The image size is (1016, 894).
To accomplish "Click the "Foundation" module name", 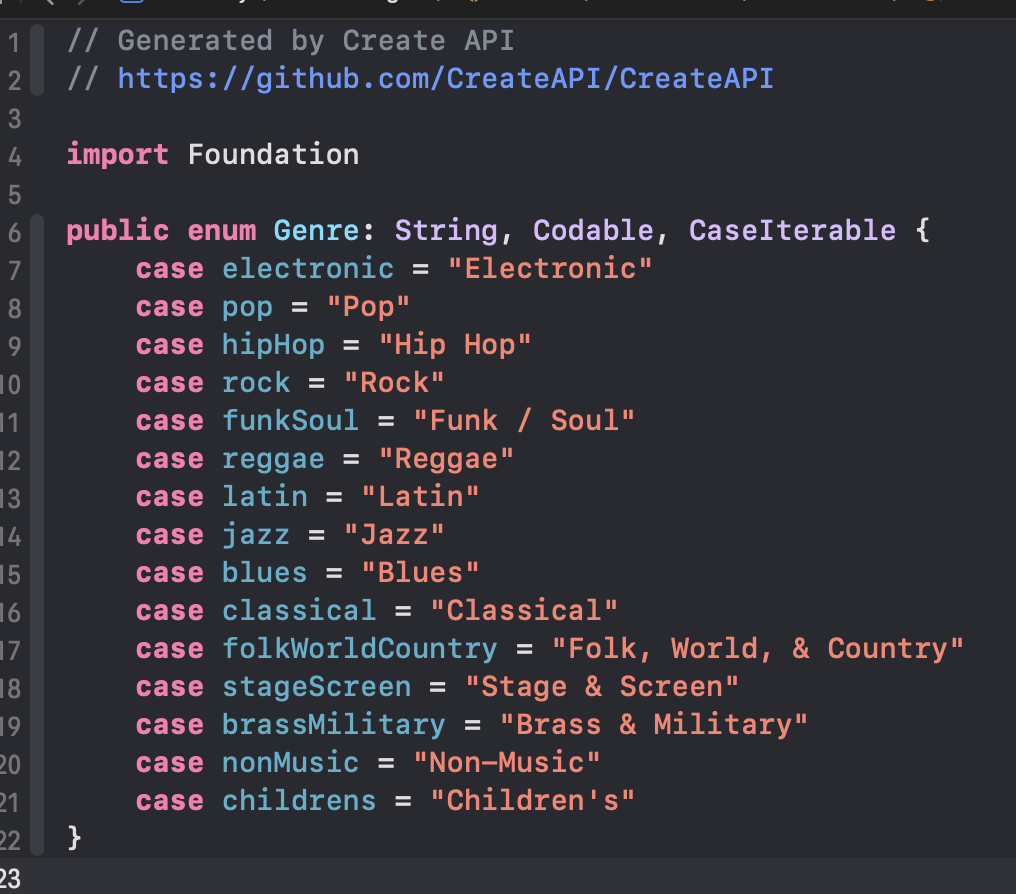I will click(273, 155).
